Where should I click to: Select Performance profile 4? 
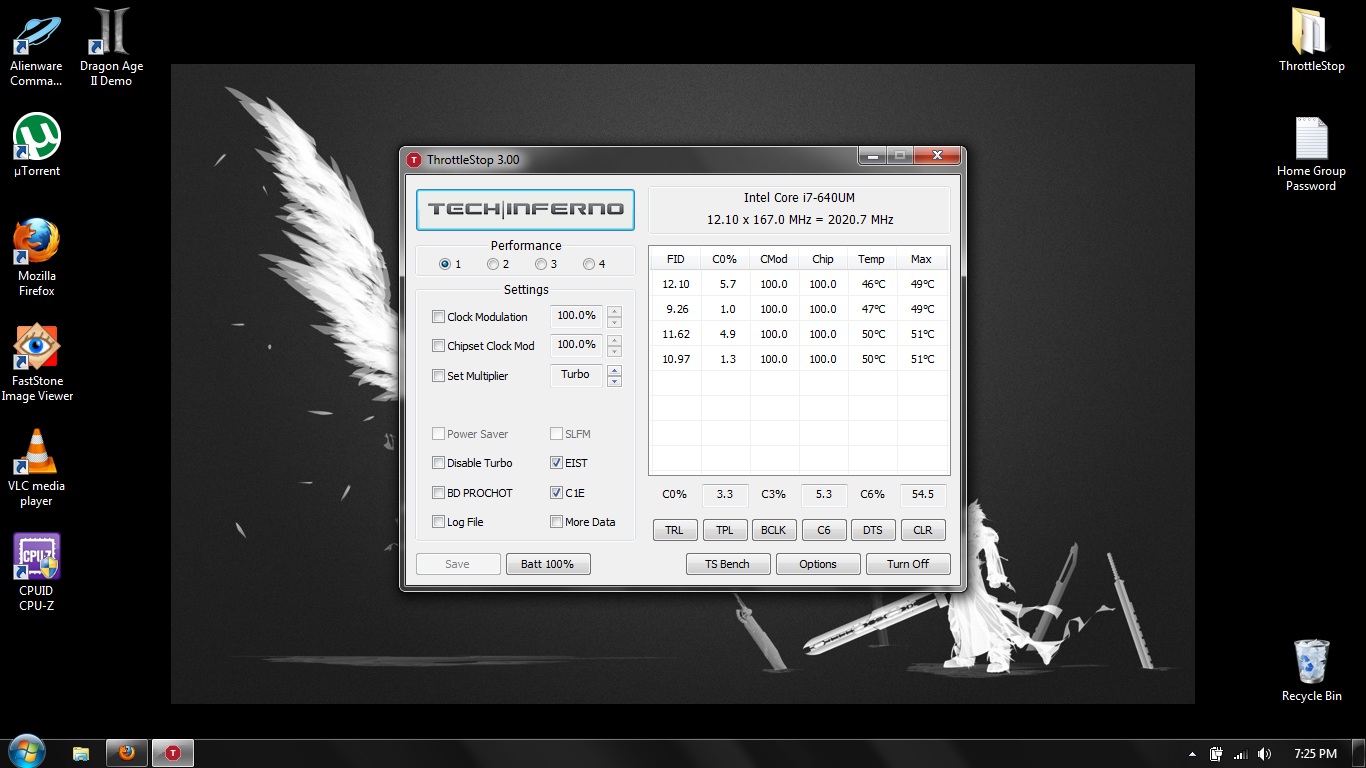click(x=594, y=264)
